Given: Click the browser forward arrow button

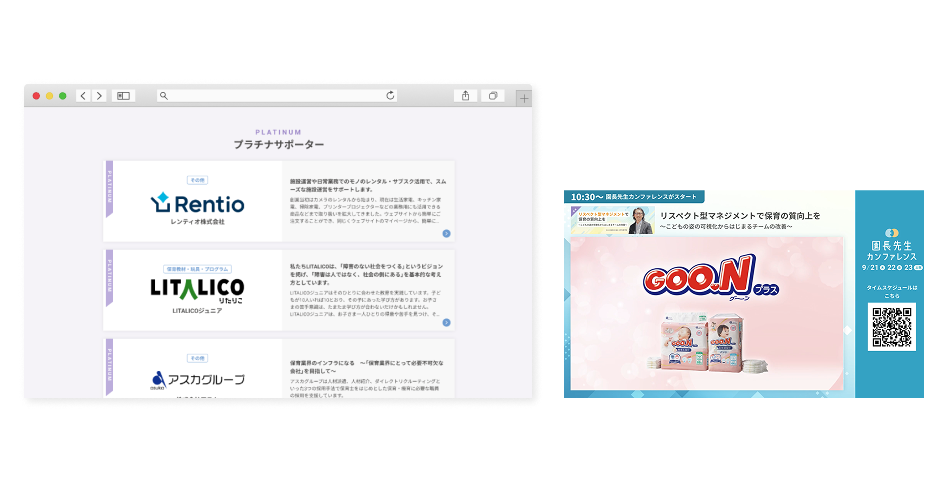Looking at the screenshot, I should (98, 96).
